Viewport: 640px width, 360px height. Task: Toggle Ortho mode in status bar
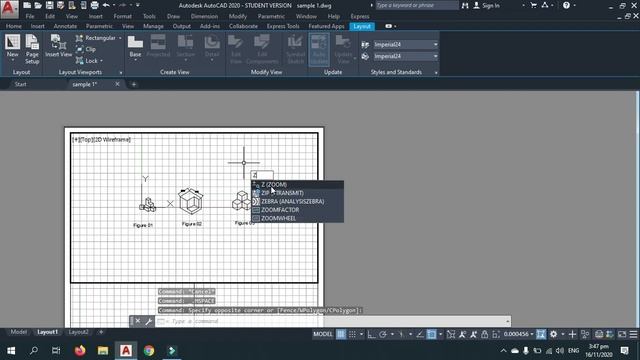[x=371, y=334]
